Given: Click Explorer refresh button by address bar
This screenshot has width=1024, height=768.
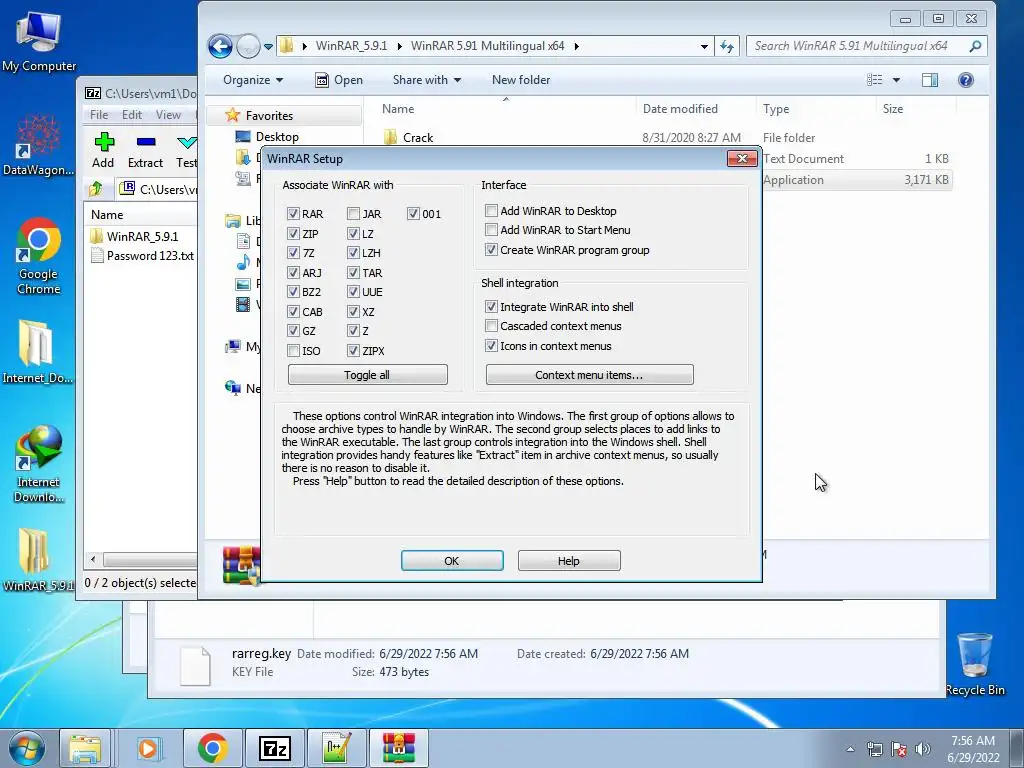Looking at the screenshot, I should [x=727, y=46].
